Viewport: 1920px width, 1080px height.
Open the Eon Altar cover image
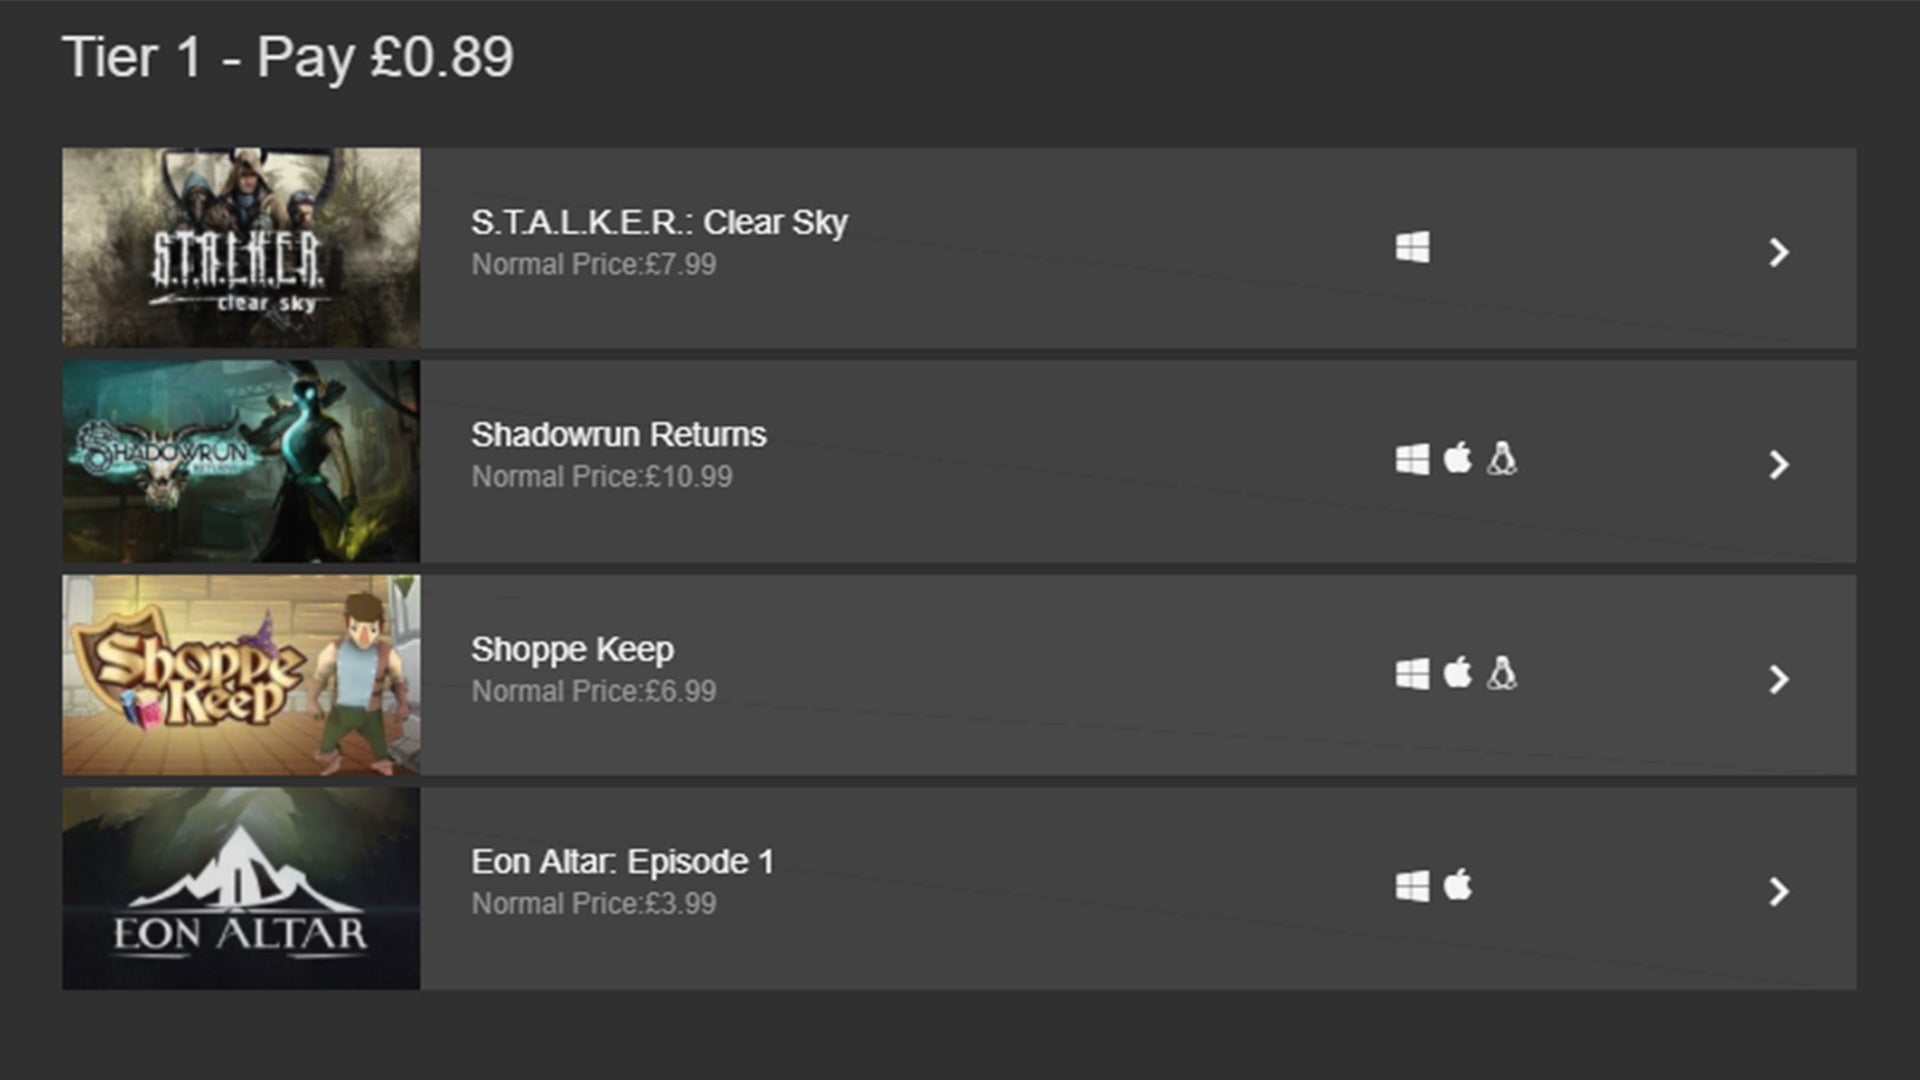tap(241, 888)
